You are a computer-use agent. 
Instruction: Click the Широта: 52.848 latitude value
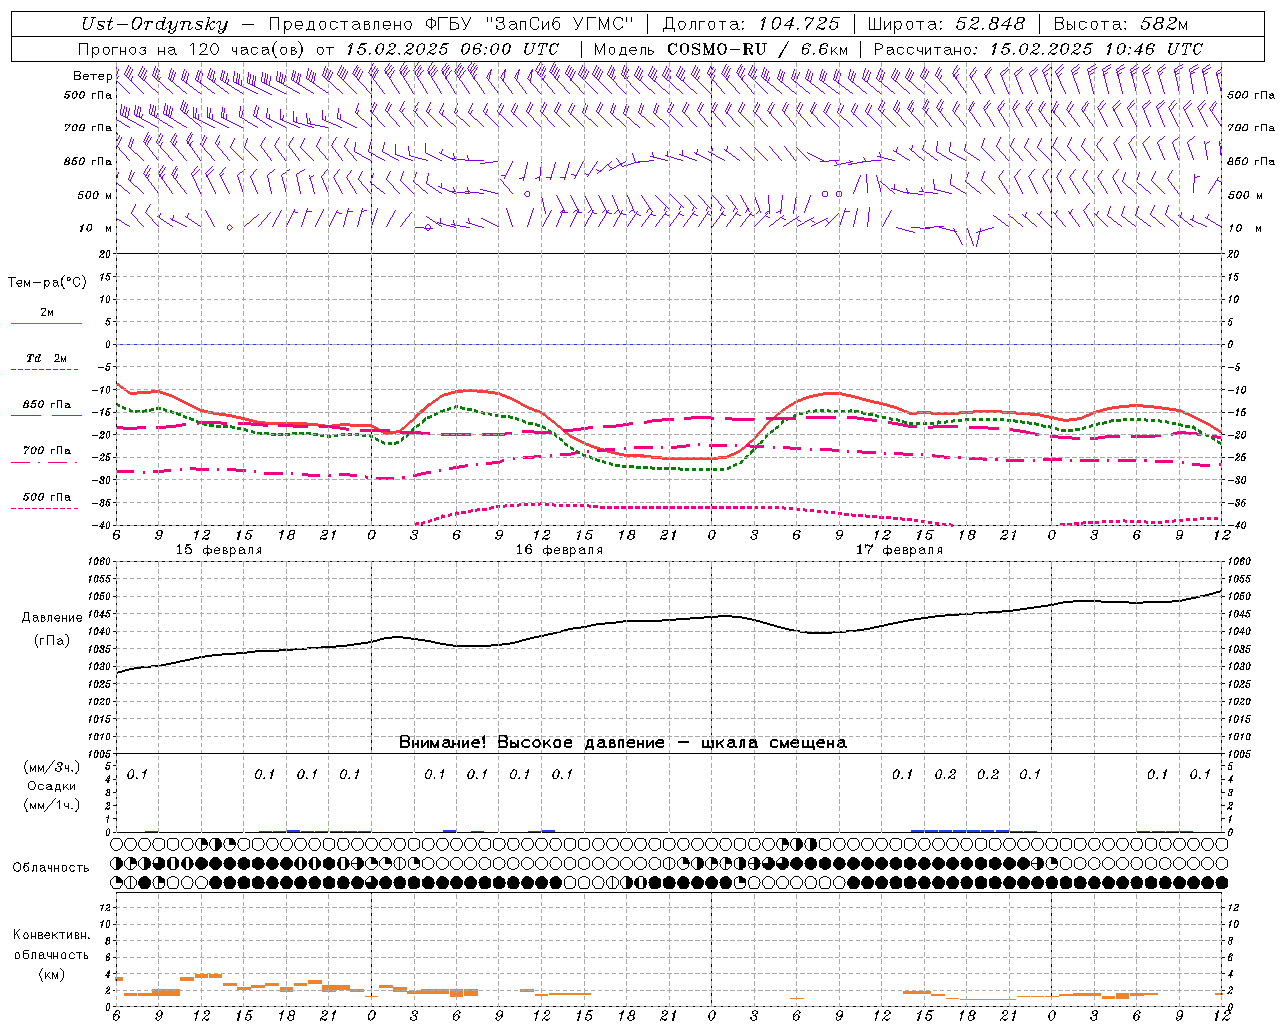[x=946, y=25]
